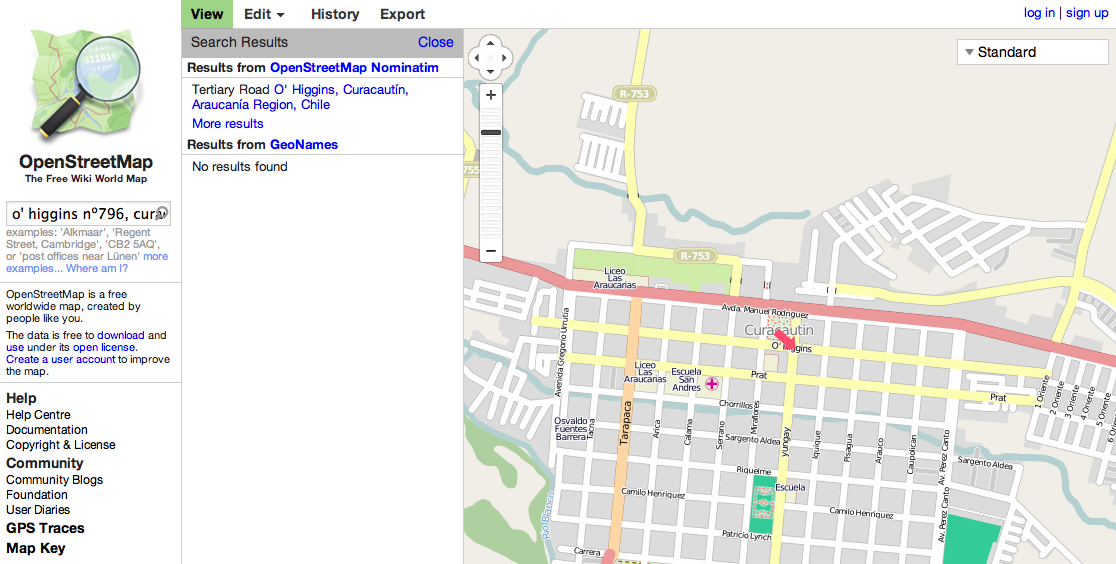
Task: Open Help Centre
Action: 38,414
